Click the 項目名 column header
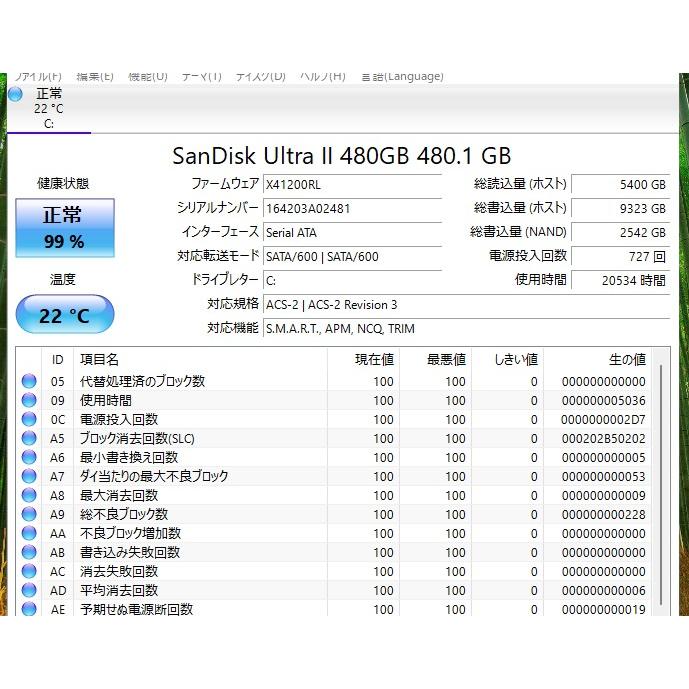The width and height of the screenshot is (689, 689). coord(100,359)
